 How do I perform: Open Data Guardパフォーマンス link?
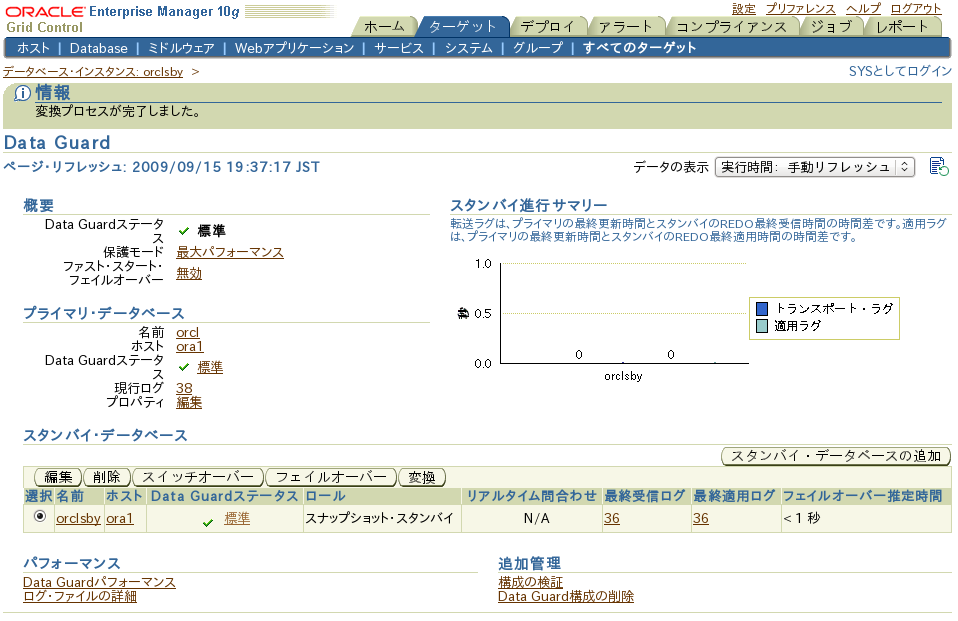(x=99, y=582)
